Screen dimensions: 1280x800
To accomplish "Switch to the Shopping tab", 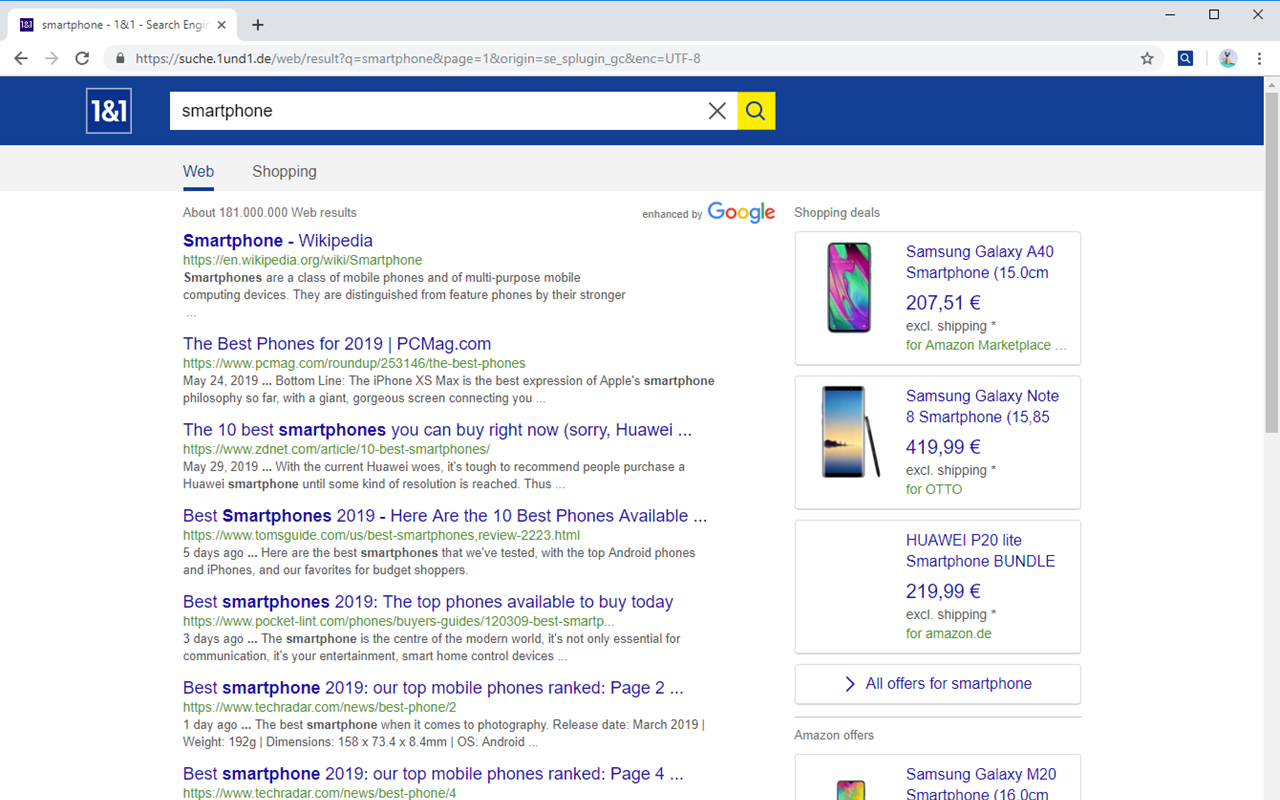I will click(x=284, y=171).
